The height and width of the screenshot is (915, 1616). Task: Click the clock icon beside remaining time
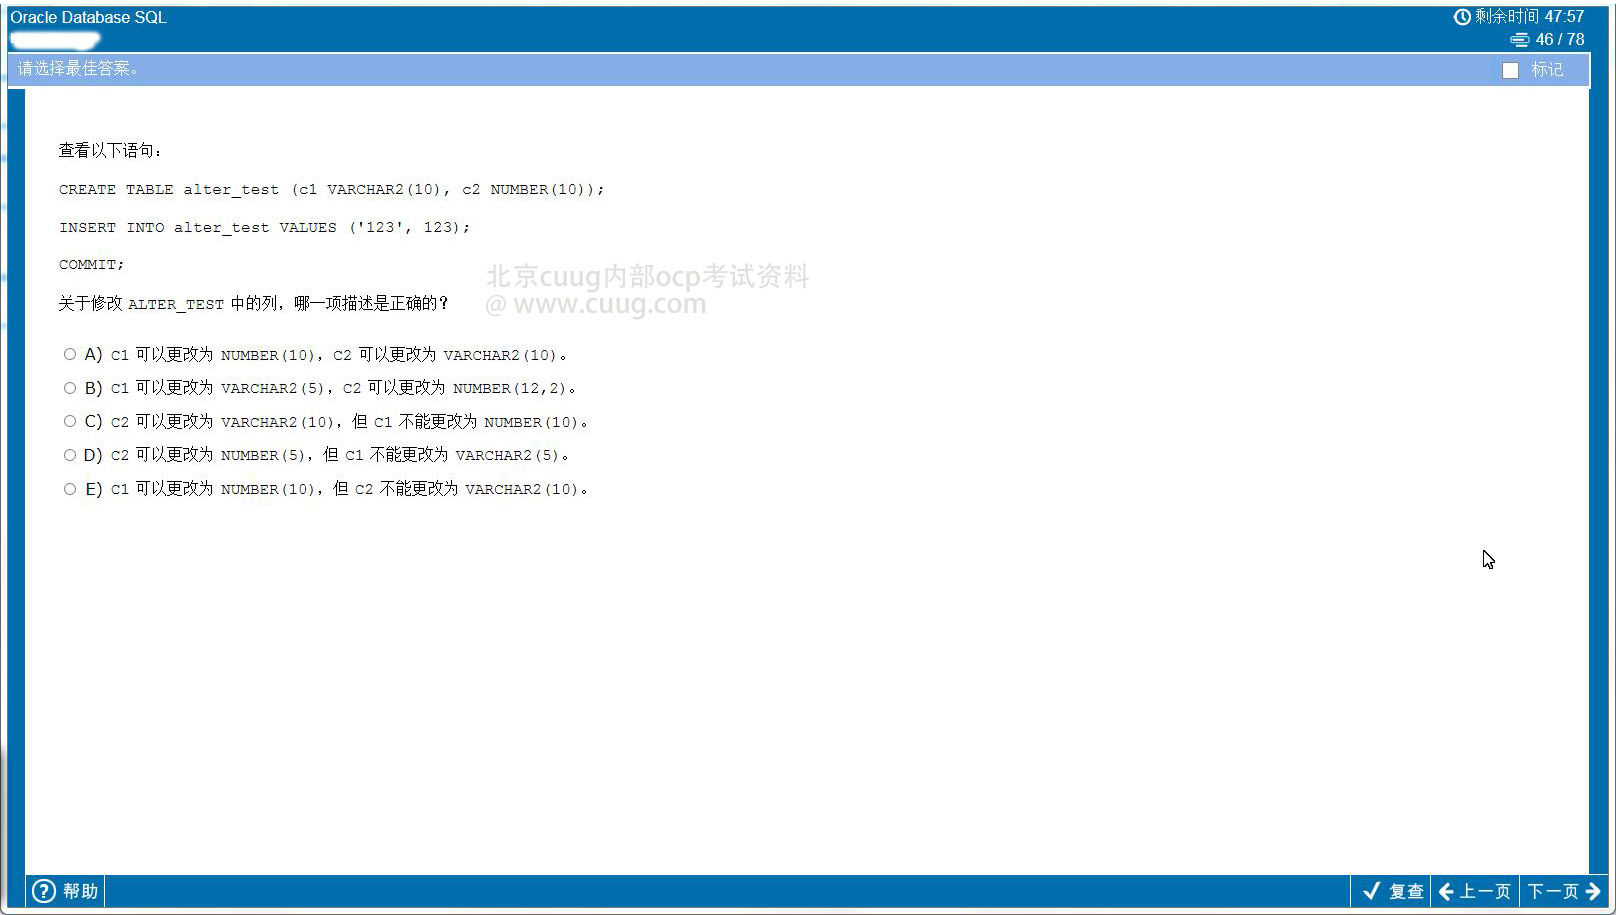pyautogui.click(x=1462, y=17)
